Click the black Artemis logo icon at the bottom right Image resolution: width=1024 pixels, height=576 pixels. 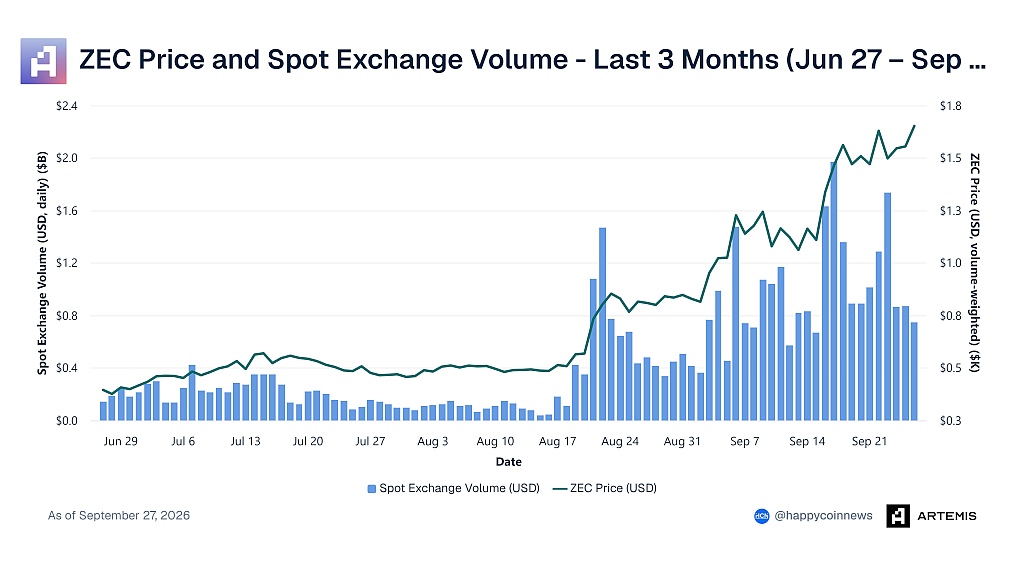coord(898,516)
